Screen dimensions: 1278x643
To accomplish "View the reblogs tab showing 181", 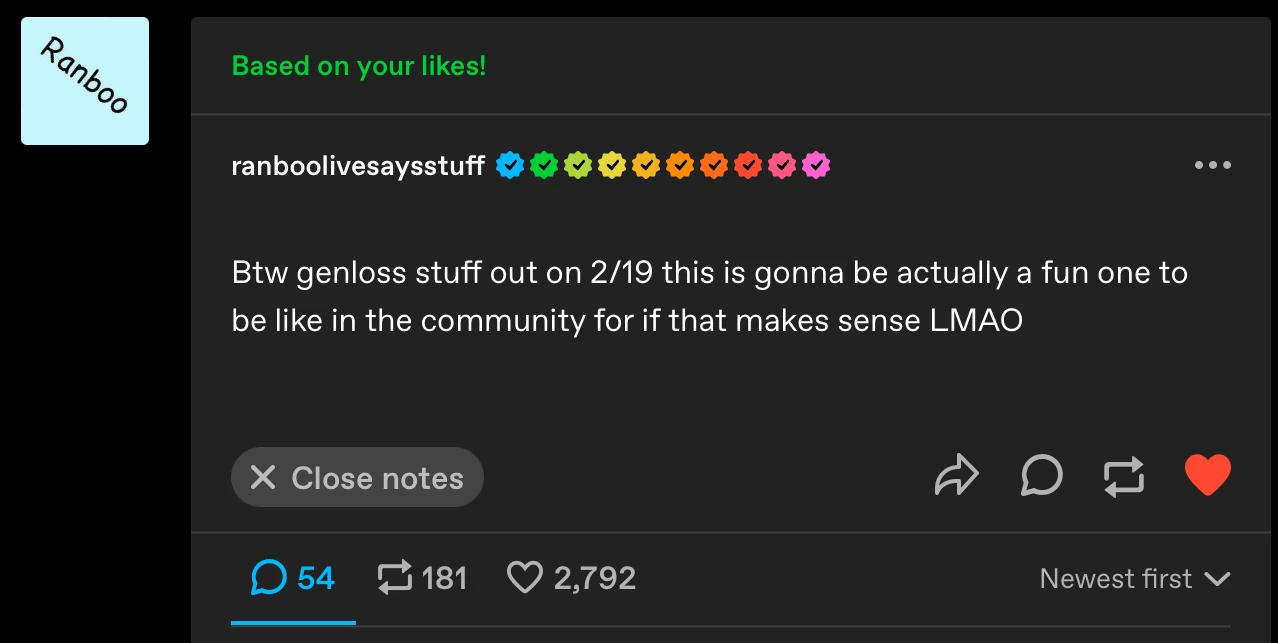I will [x=421, y=577].
